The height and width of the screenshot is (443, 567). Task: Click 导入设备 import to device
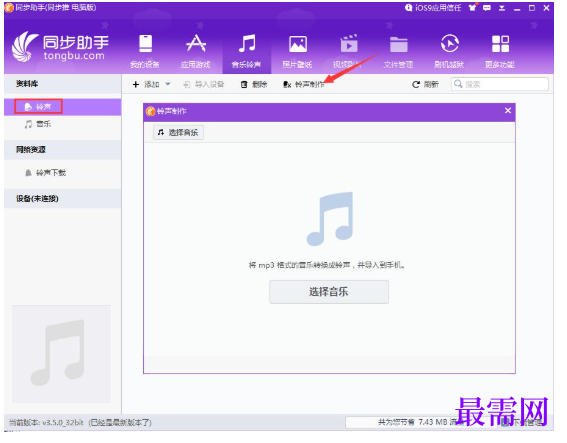click(204, 85)
